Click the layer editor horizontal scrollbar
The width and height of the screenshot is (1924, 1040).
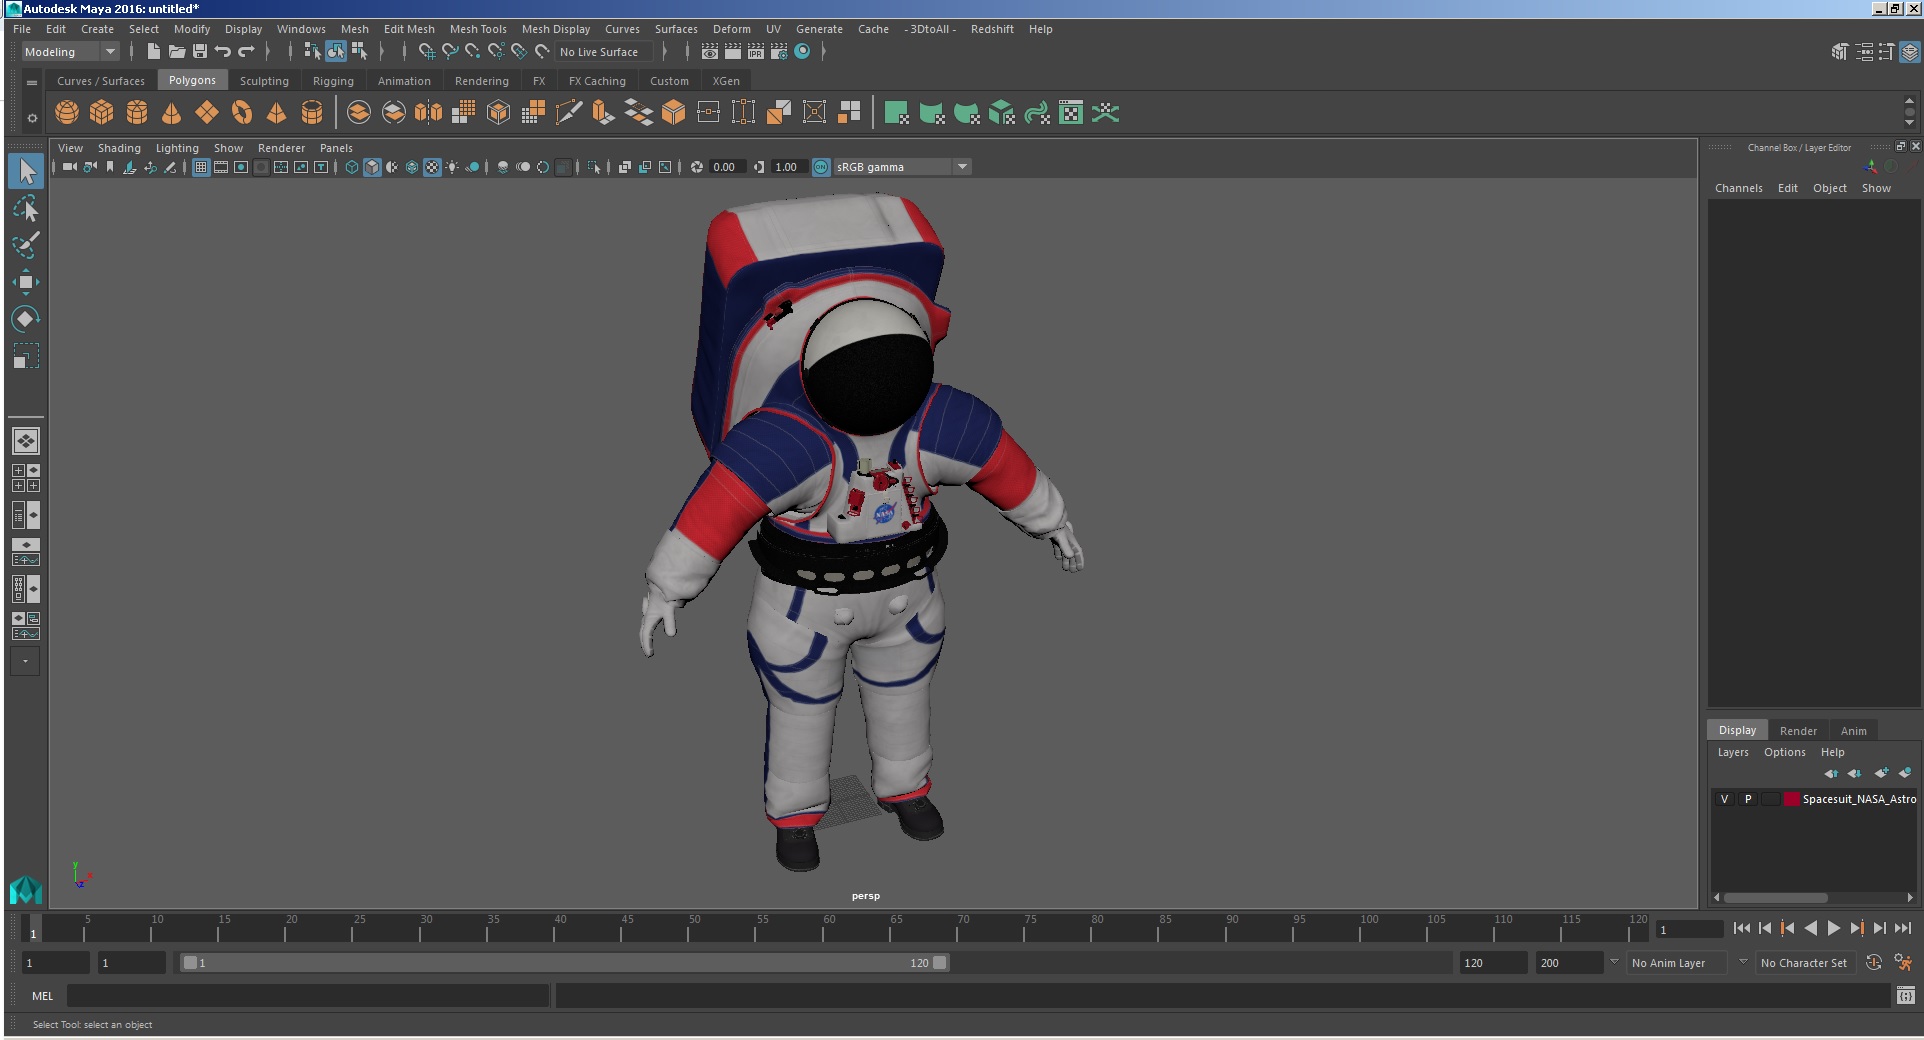(1775, 897)
